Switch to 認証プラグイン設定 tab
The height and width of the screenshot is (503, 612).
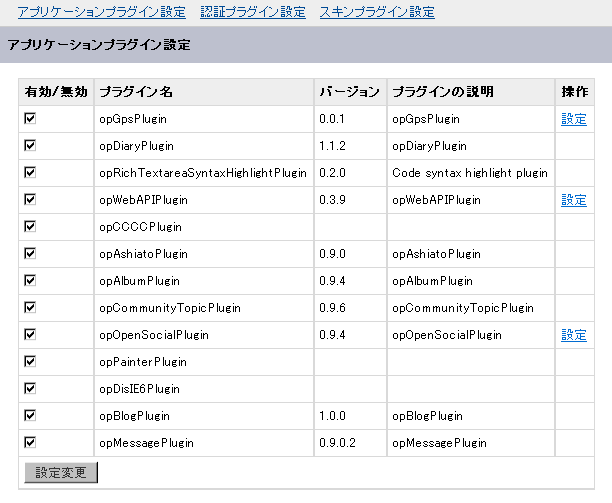[253, 13]
